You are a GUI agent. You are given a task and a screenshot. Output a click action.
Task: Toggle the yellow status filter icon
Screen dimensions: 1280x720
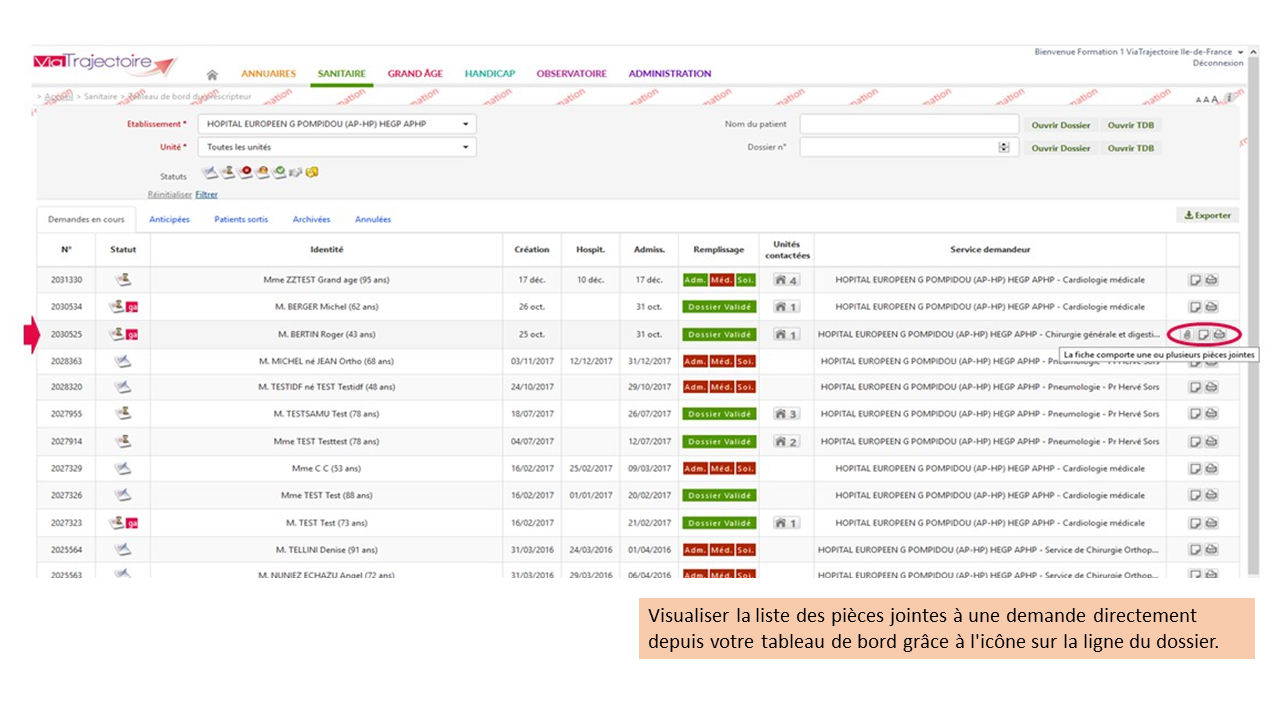pos(312,172)
